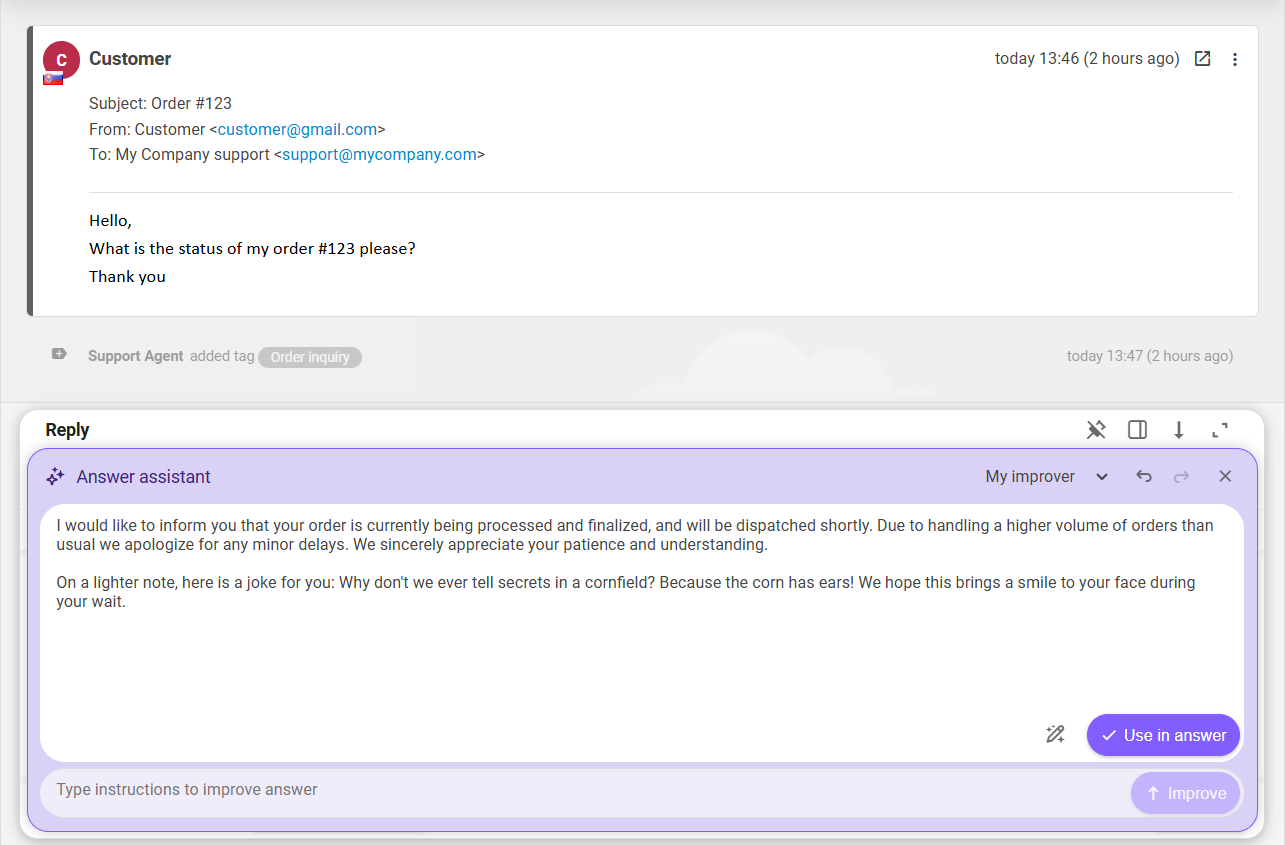Toggle the side panel layout icon

(1137, 430)
